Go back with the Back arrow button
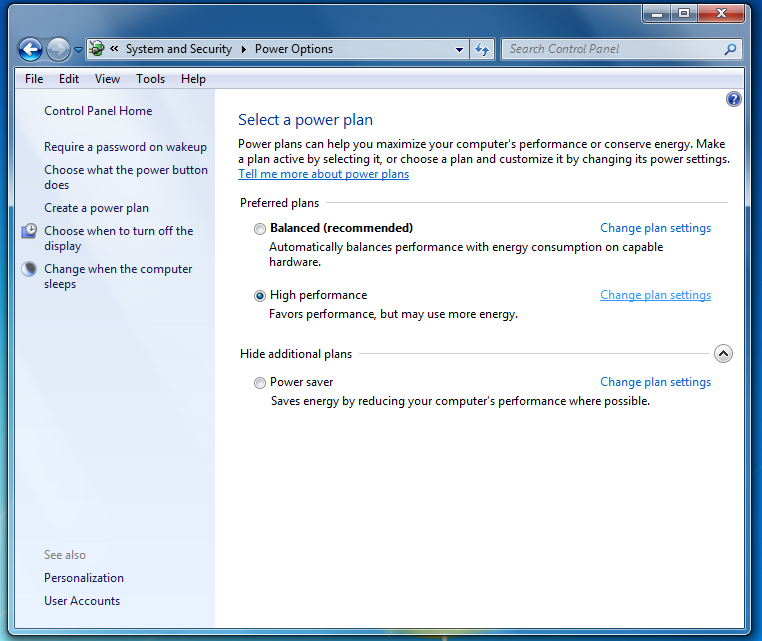Viewport: 762px width, 641px height. pos(30,50)
